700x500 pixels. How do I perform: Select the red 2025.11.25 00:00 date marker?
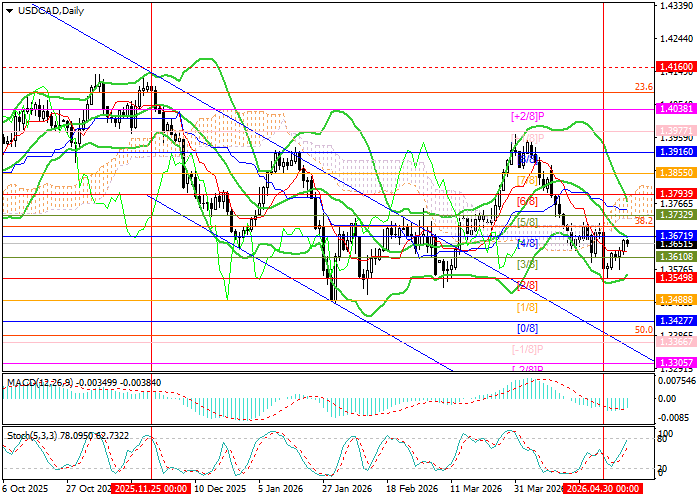(151, 488)
